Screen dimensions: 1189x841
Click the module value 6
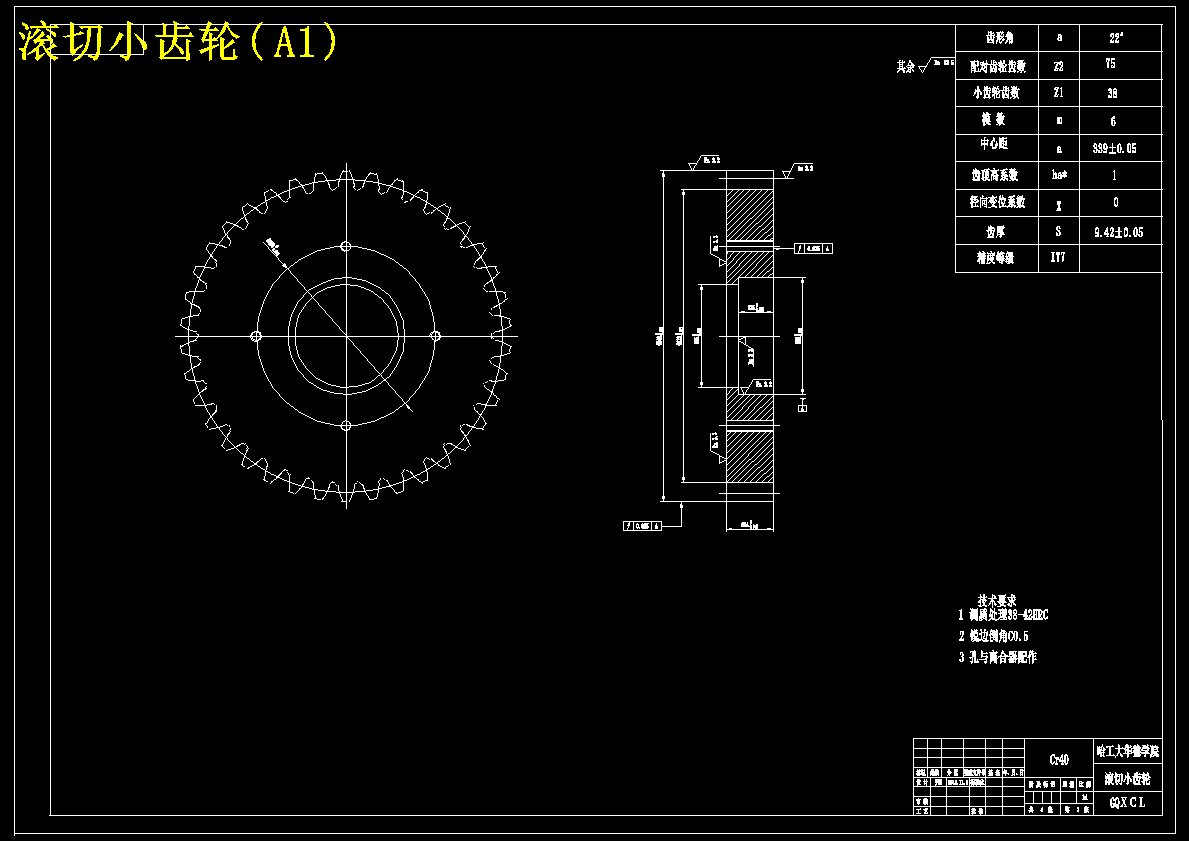tap(1113, 121)
